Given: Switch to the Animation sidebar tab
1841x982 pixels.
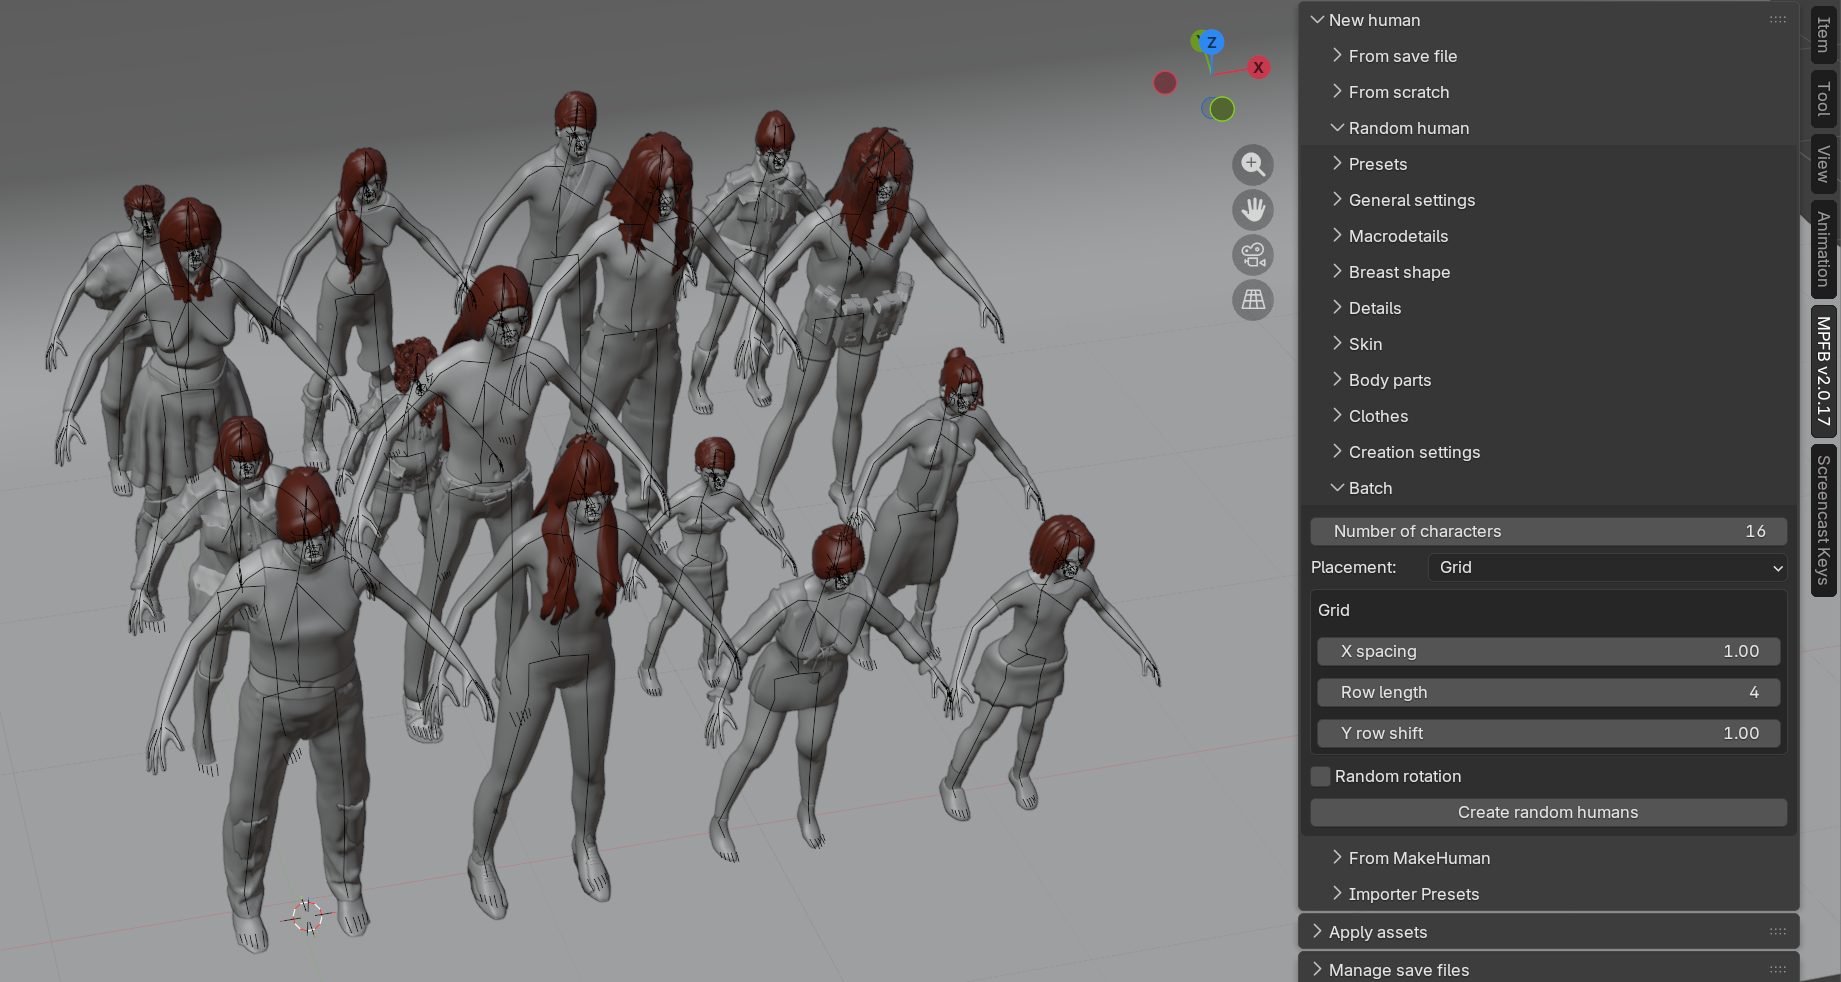Looking at the screenshot, I should pyautogui.click(x=1823, y=249).
